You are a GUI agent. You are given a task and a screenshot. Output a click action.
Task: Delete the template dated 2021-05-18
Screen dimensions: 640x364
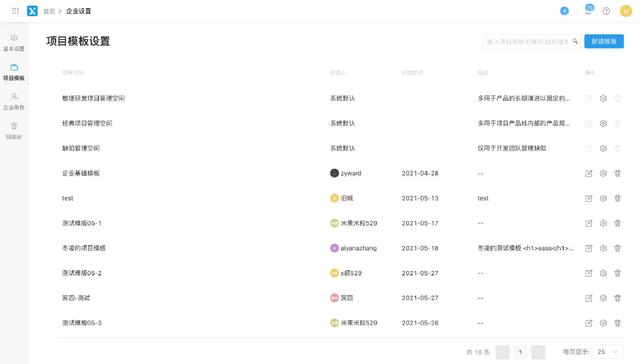pyautogui.click(x=618, y=248)
